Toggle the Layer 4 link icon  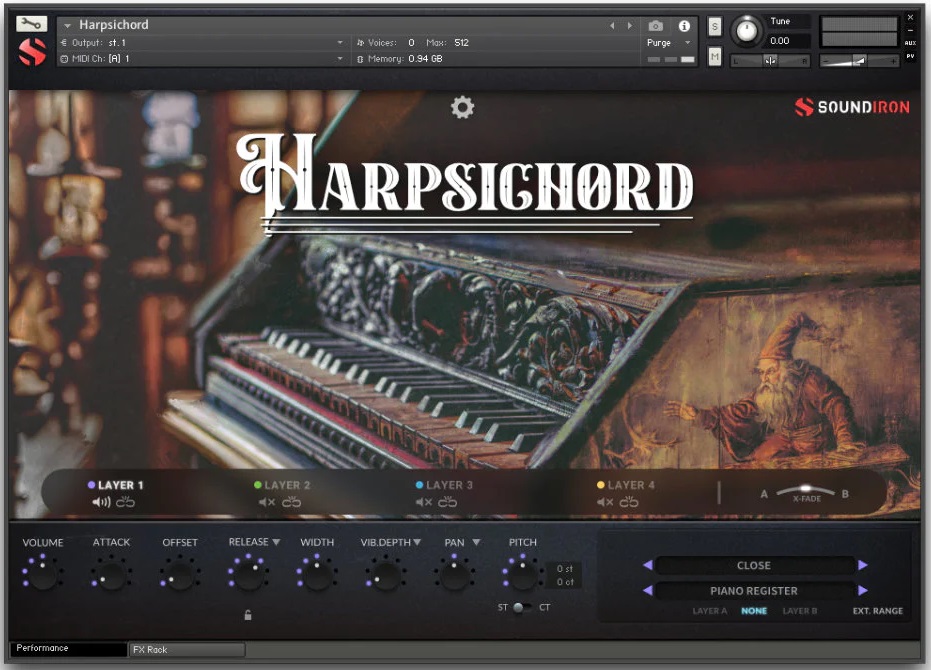(x=629, y=502)
